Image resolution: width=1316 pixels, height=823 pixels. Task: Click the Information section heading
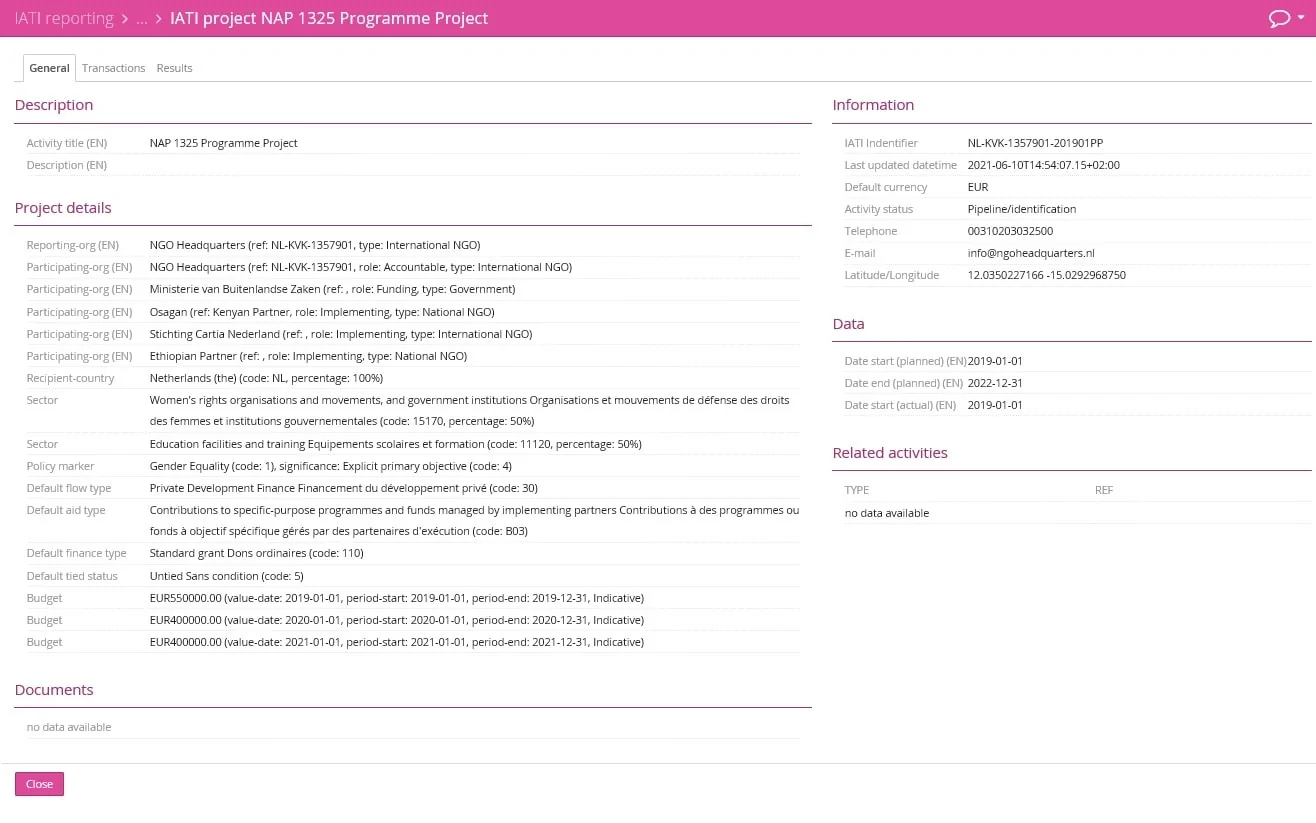click(873, 105)
